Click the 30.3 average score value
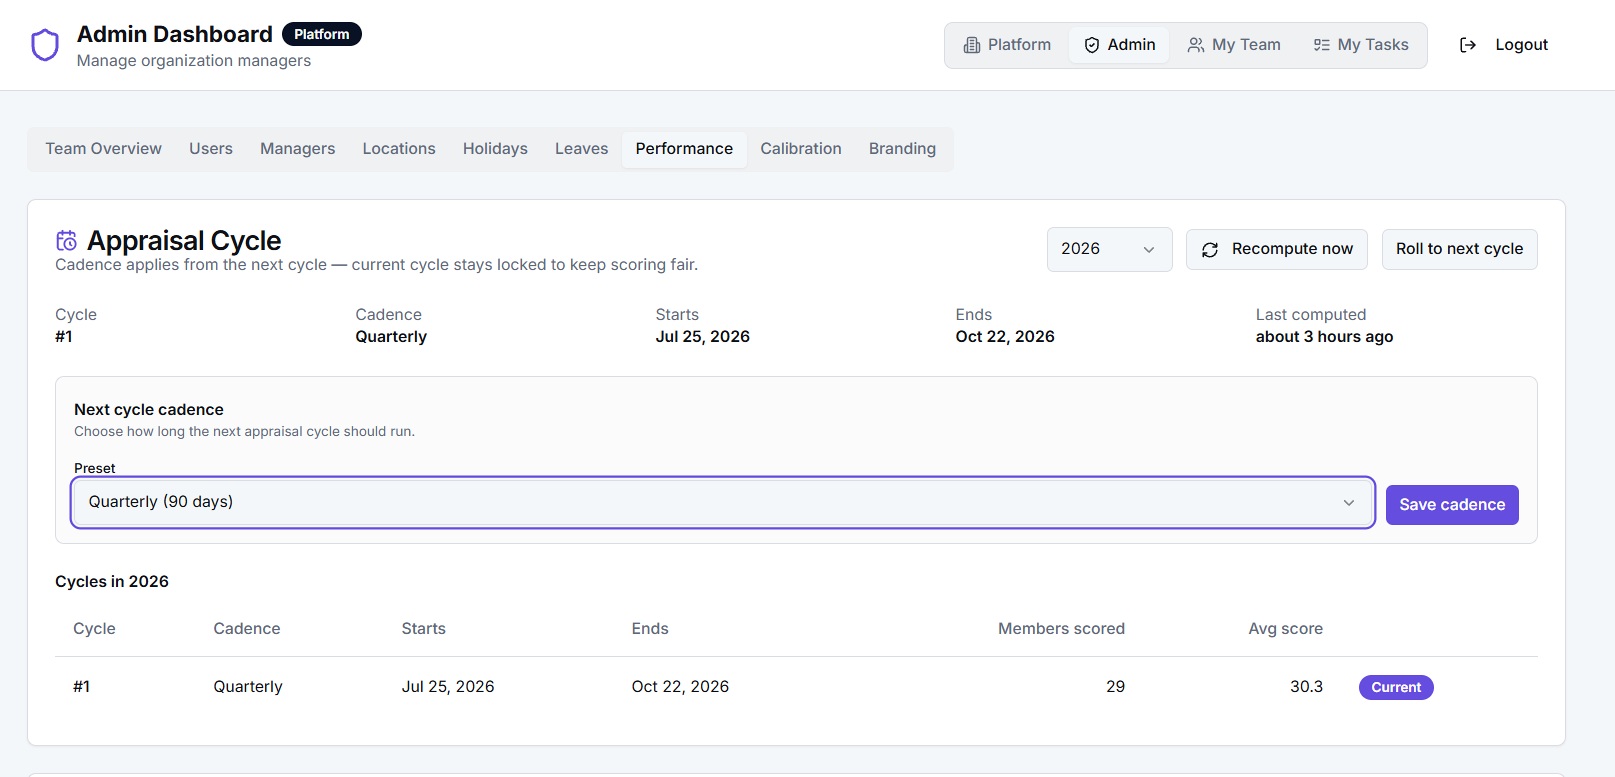Image resolution: width=1615 pixels, height=777 pixels. coord(1306,687)
